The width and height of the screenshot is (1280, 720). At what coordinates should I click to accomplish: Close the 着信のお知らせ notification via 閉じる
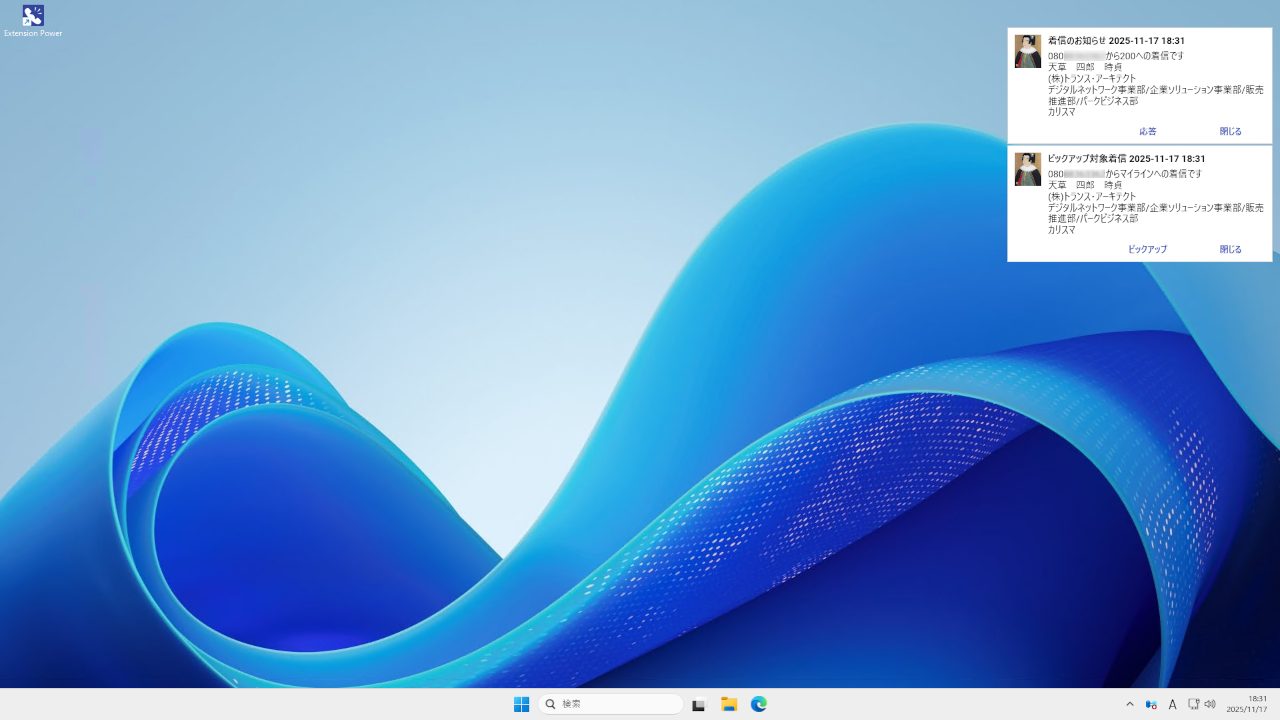tap(1230, 131)
